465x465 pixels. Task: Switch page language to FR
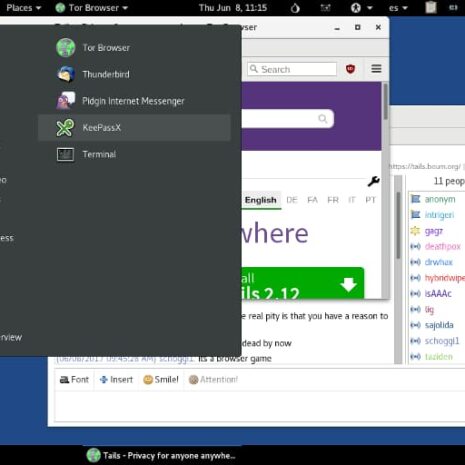(x=333, y=200)
